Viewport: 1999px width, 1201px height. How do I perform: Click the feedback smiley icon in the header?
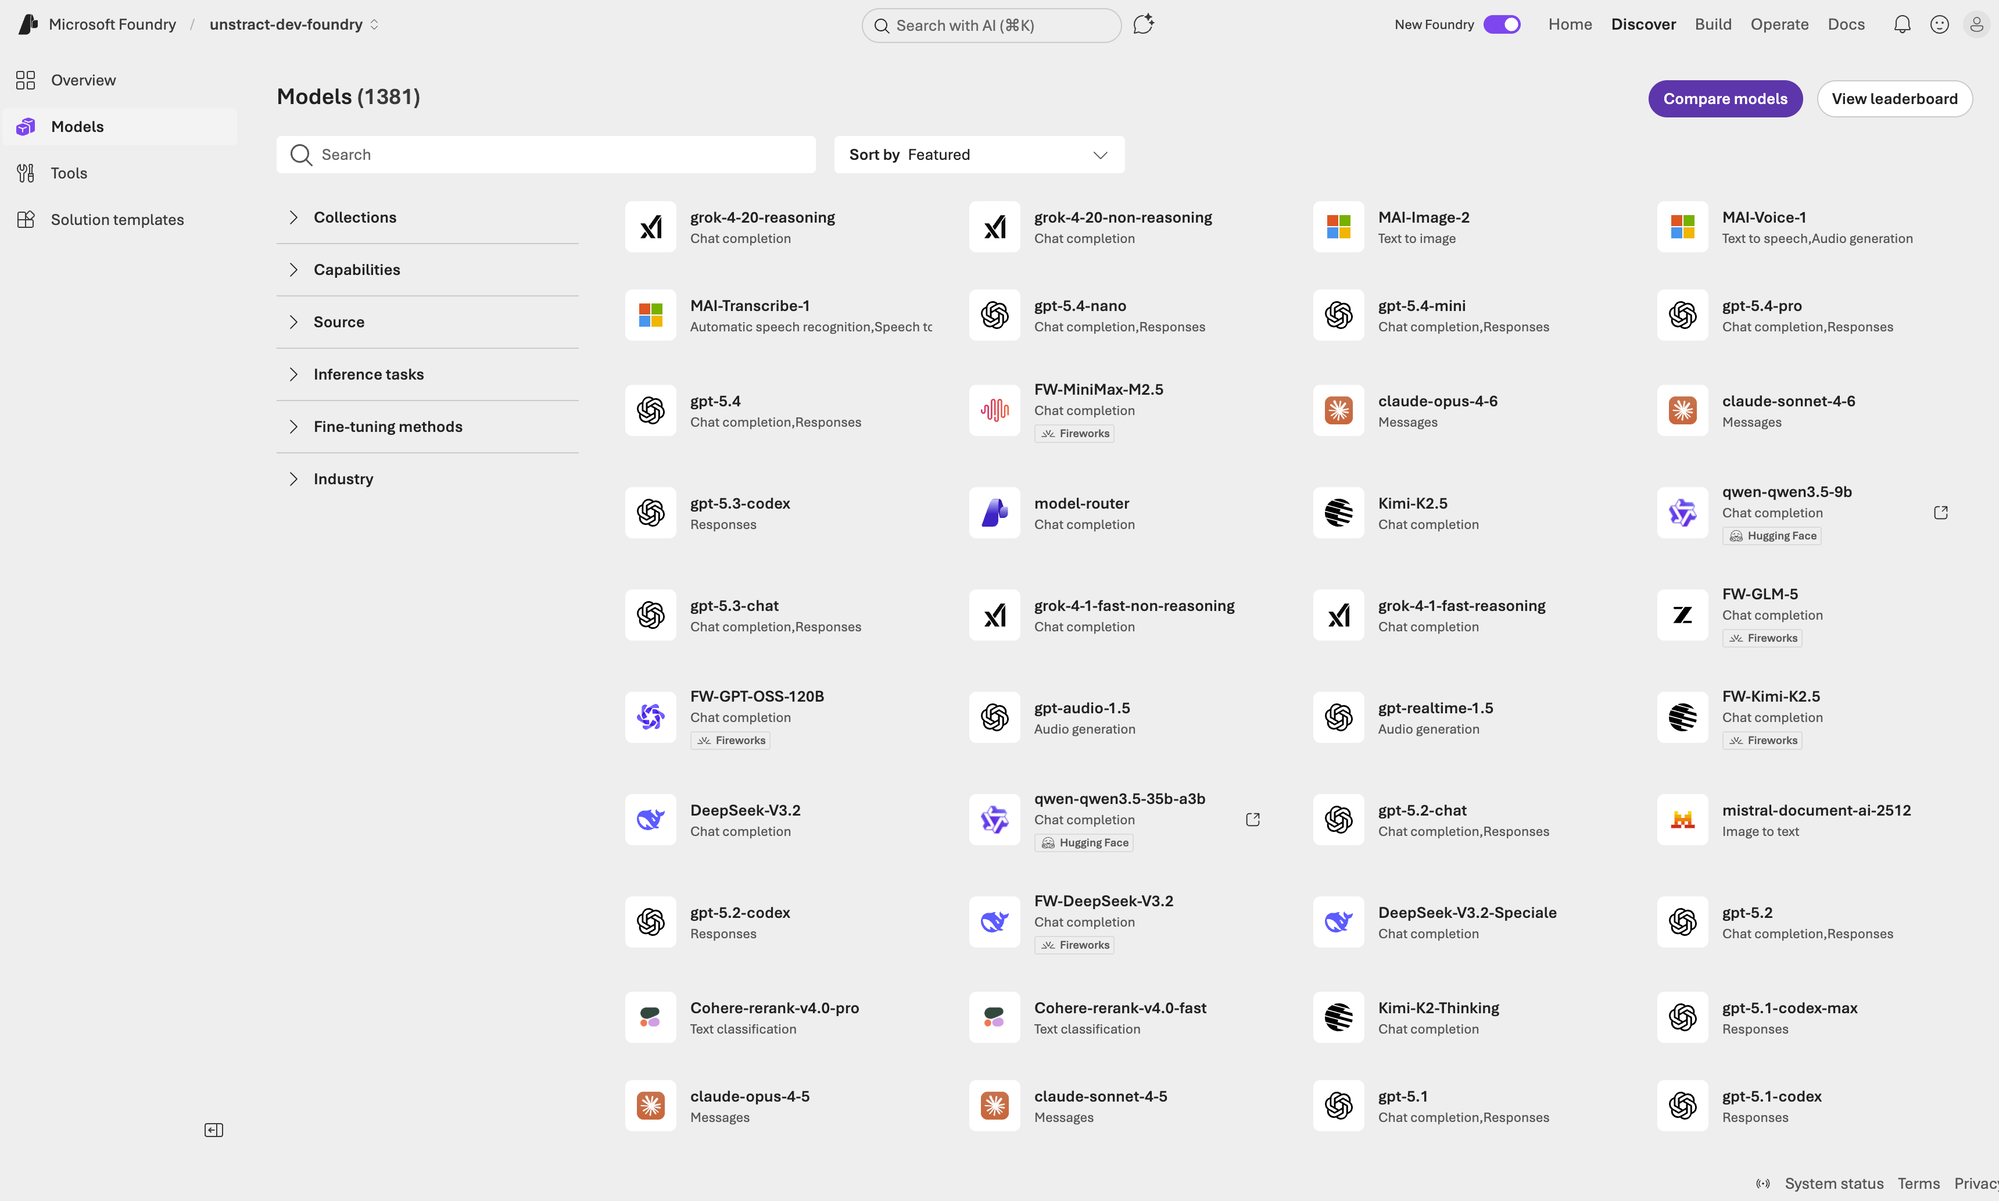pyautogui.click(x=1940, y=24)
